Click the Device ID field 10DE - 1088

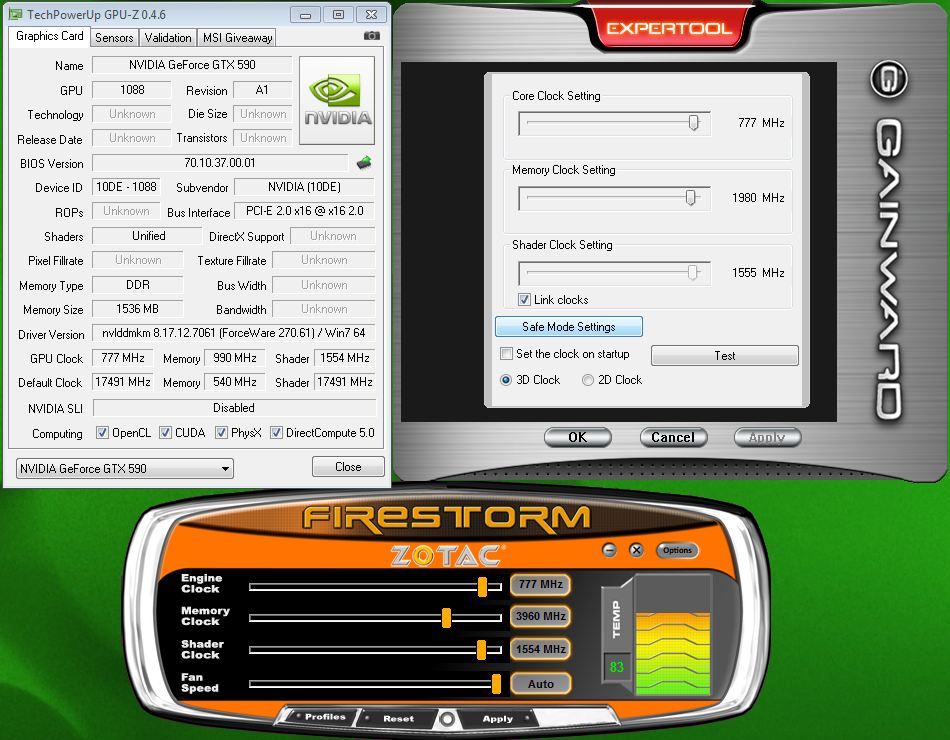pos(126,187)
